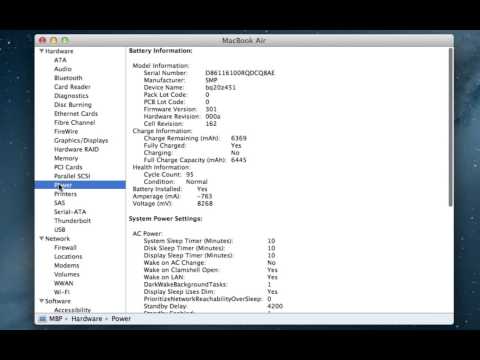Click the Device Name value bq20z451
The height and width of the screenshot is (360, 480).
220,88
